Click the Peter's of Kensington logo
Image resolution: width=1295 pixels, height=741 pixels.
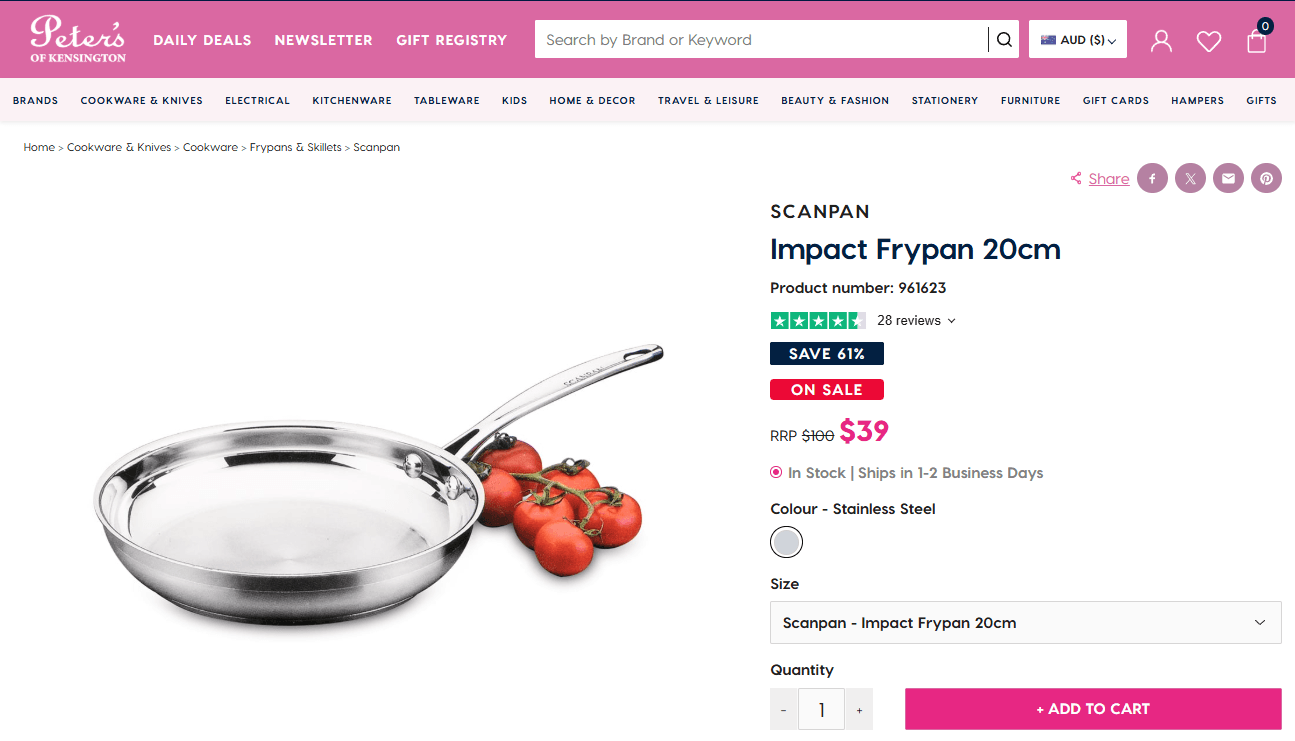click(x=78, y=39)
